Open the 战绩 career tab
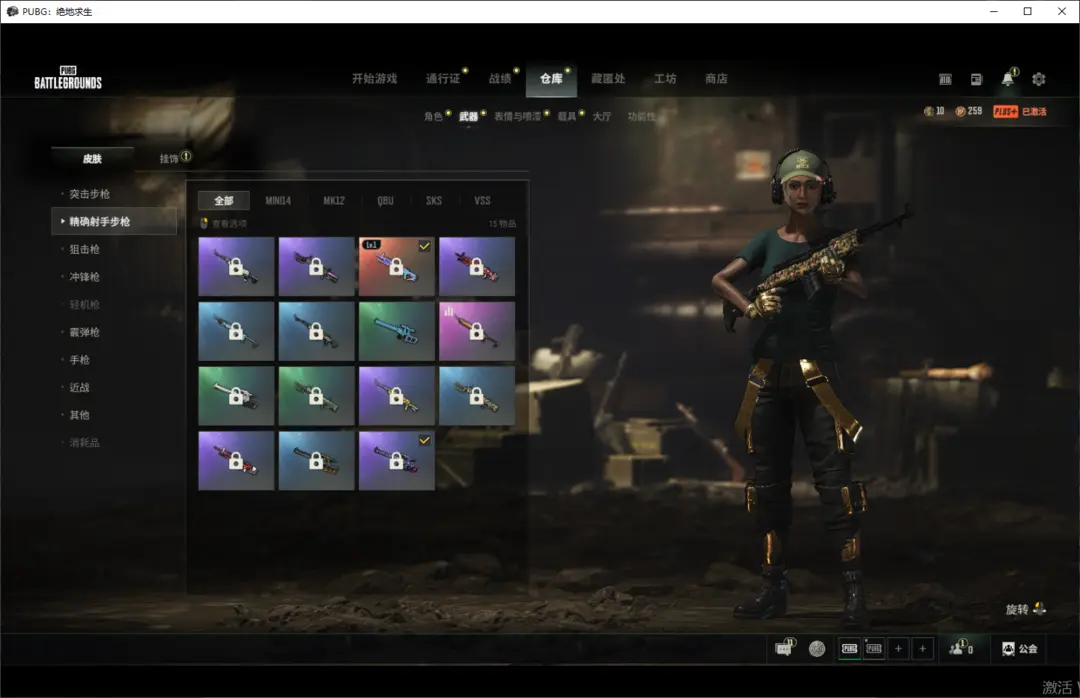Screen dimensions: 1080x698 [500, 79]
